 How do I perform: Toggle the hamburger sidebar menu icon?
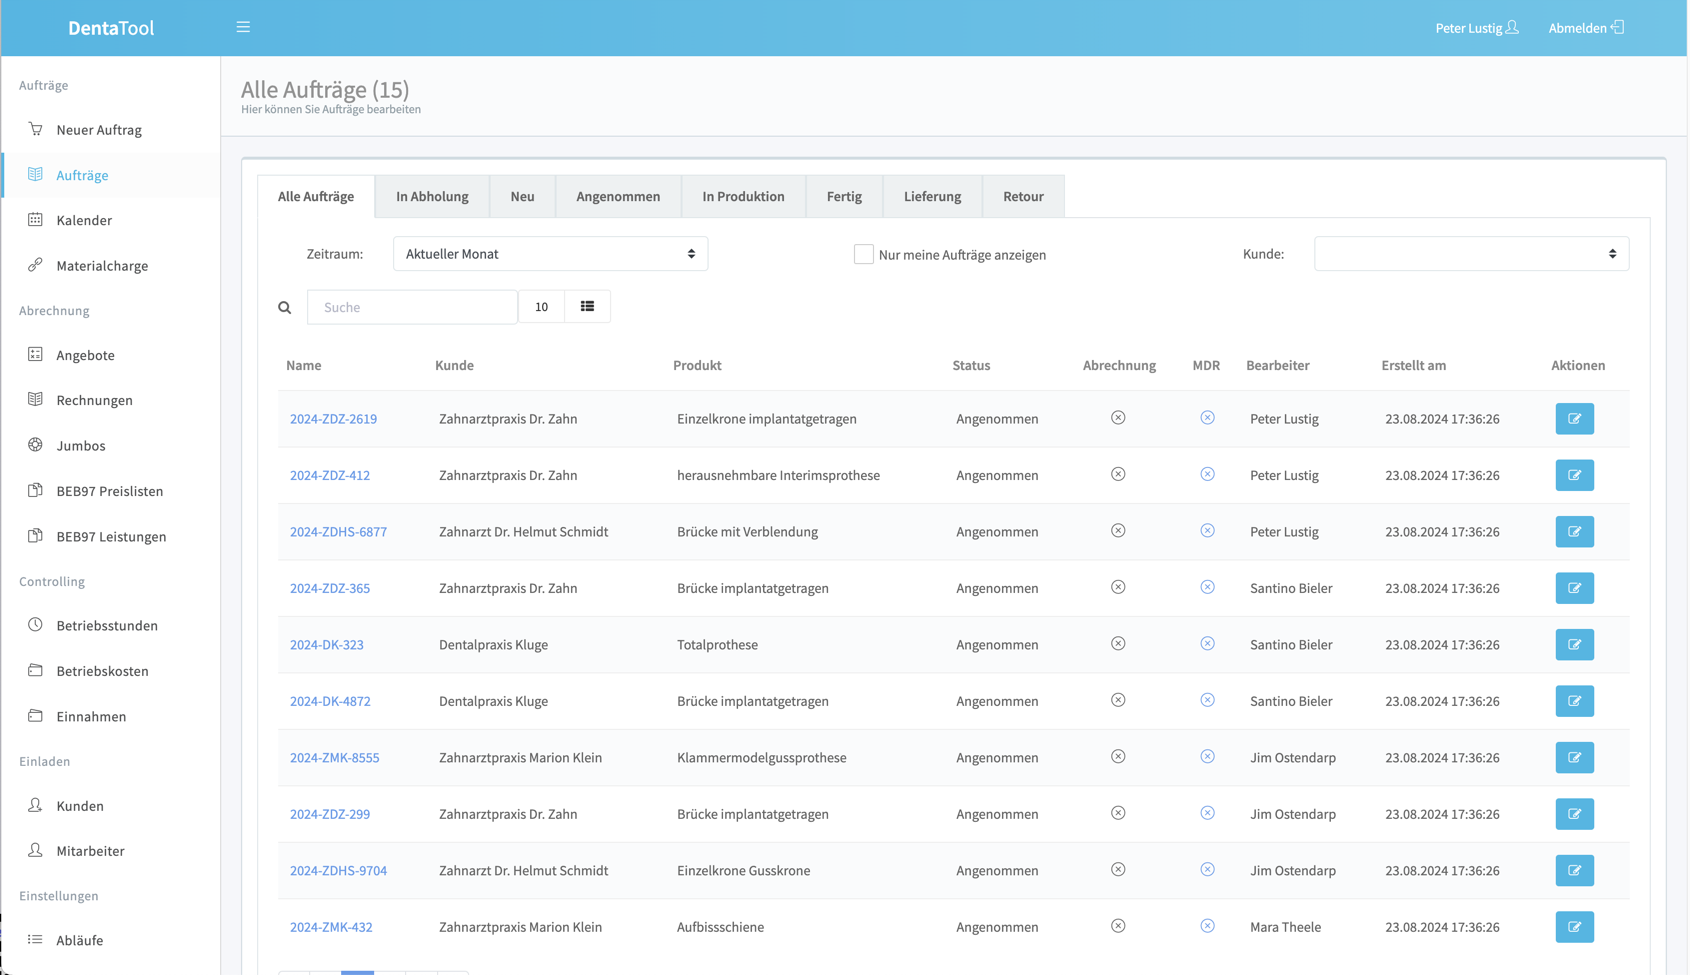(x=243, y=27)
